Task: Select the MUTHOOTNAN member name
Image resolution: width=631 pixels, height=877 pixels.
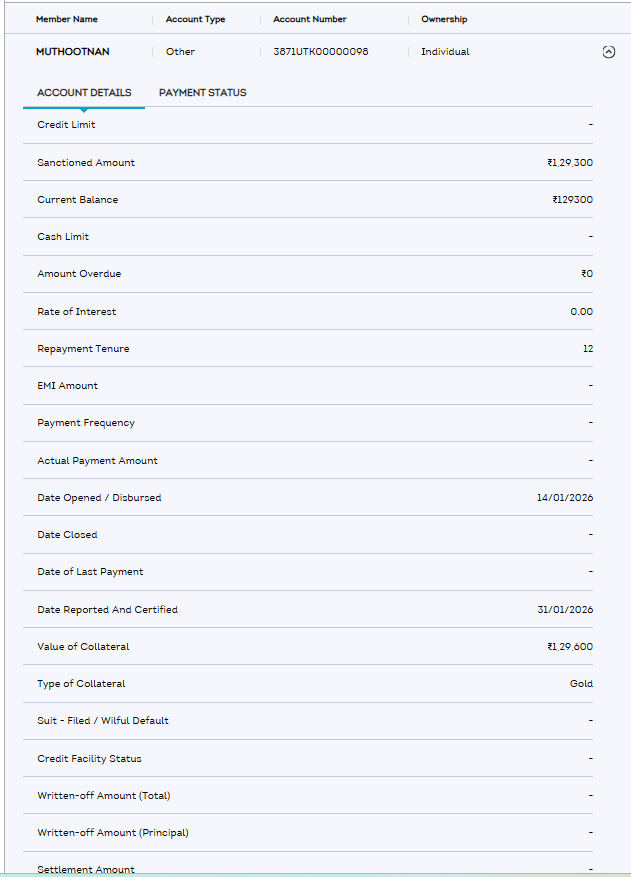Action: tap(73, 52)
